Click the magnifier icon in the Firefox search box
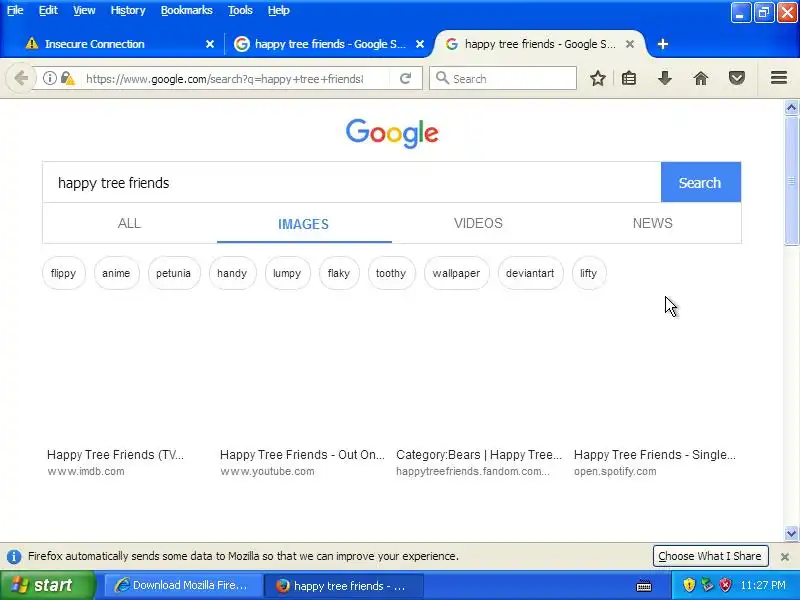 (442, 78)
